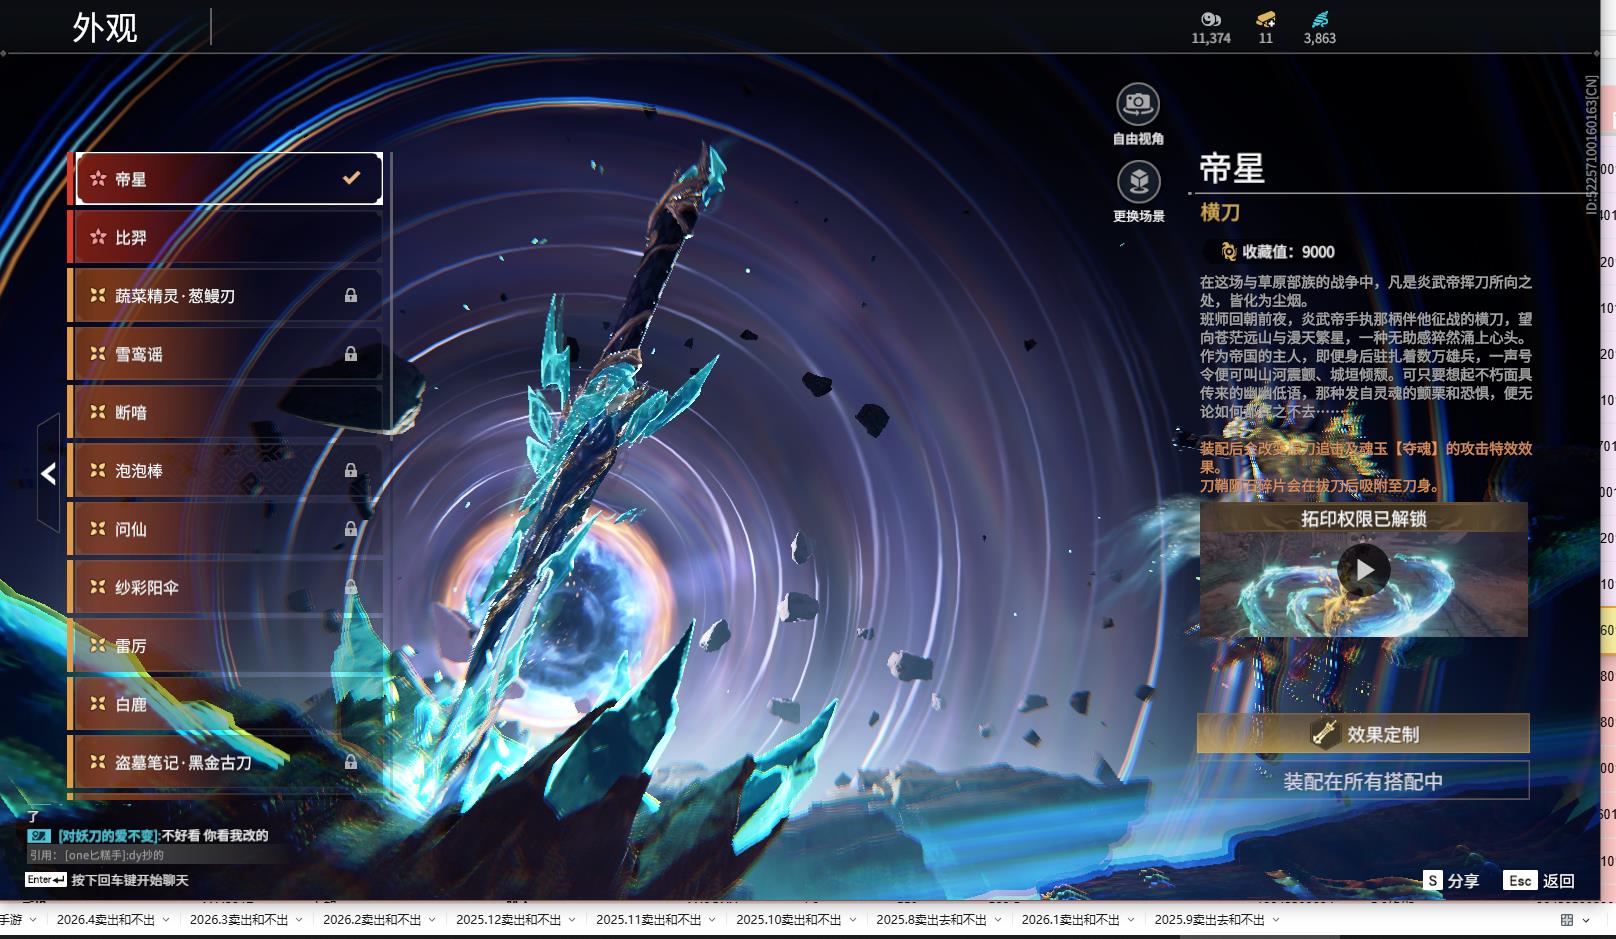Click the gold ticket currency icon
The image size is (1616, 939).
point(1265,19)
